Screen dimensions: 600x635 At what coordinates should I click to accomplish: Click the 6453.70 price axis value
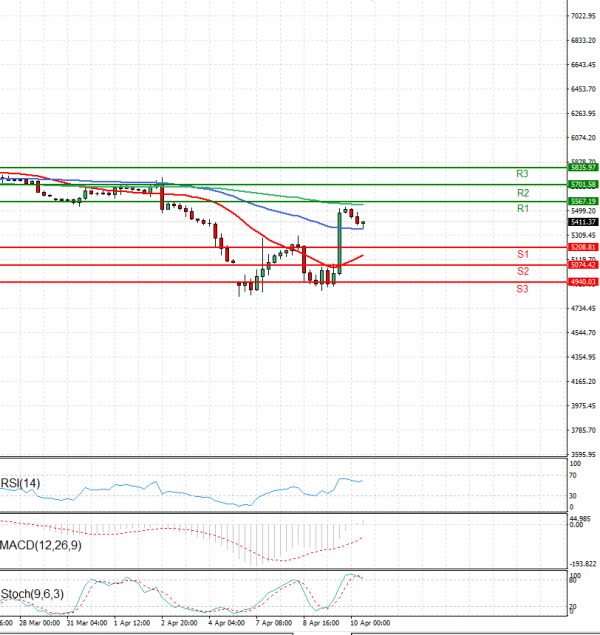click(x=583, y=89)
